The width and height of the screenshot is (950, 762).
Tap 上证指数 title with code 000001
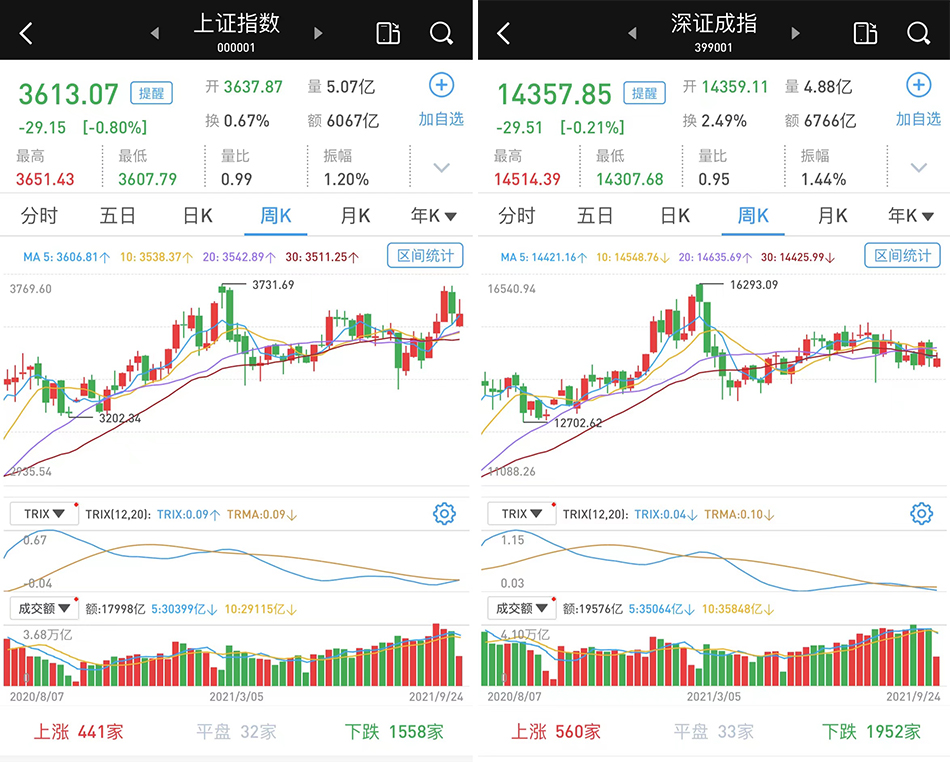[x=236, y=32]
